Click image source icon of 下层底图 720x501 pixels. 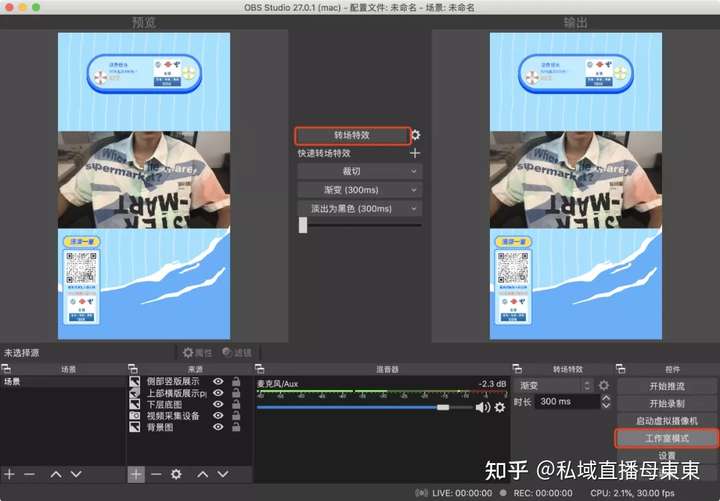point(134,404)
